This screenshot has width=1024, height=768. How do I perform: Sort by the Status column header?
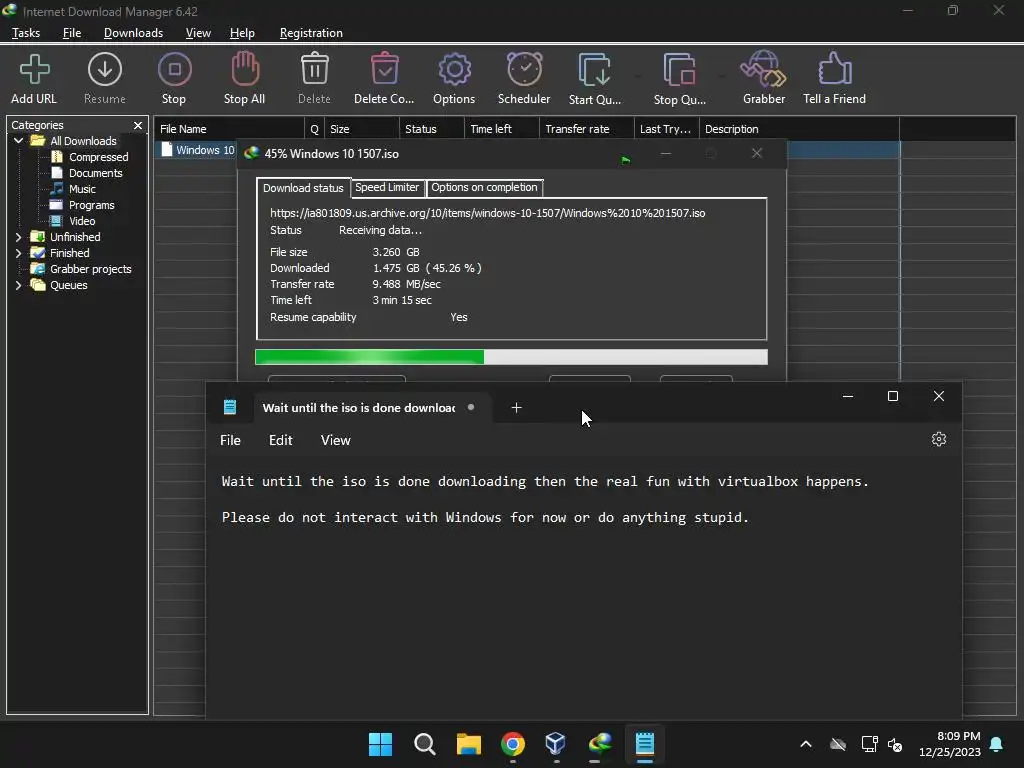431,129
